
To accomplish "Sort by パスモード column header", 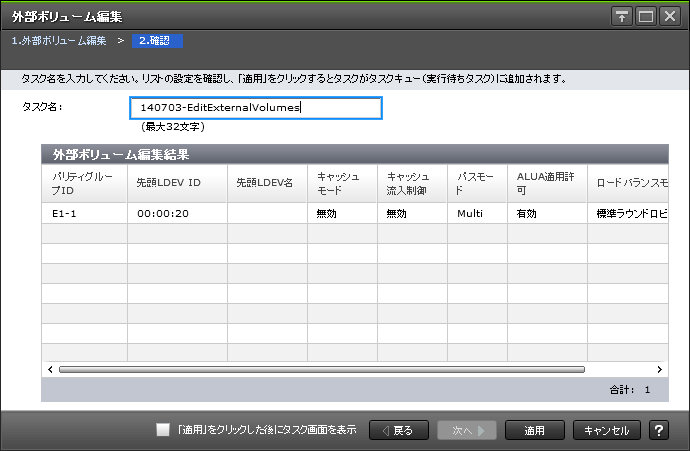I will pos(477,183).
